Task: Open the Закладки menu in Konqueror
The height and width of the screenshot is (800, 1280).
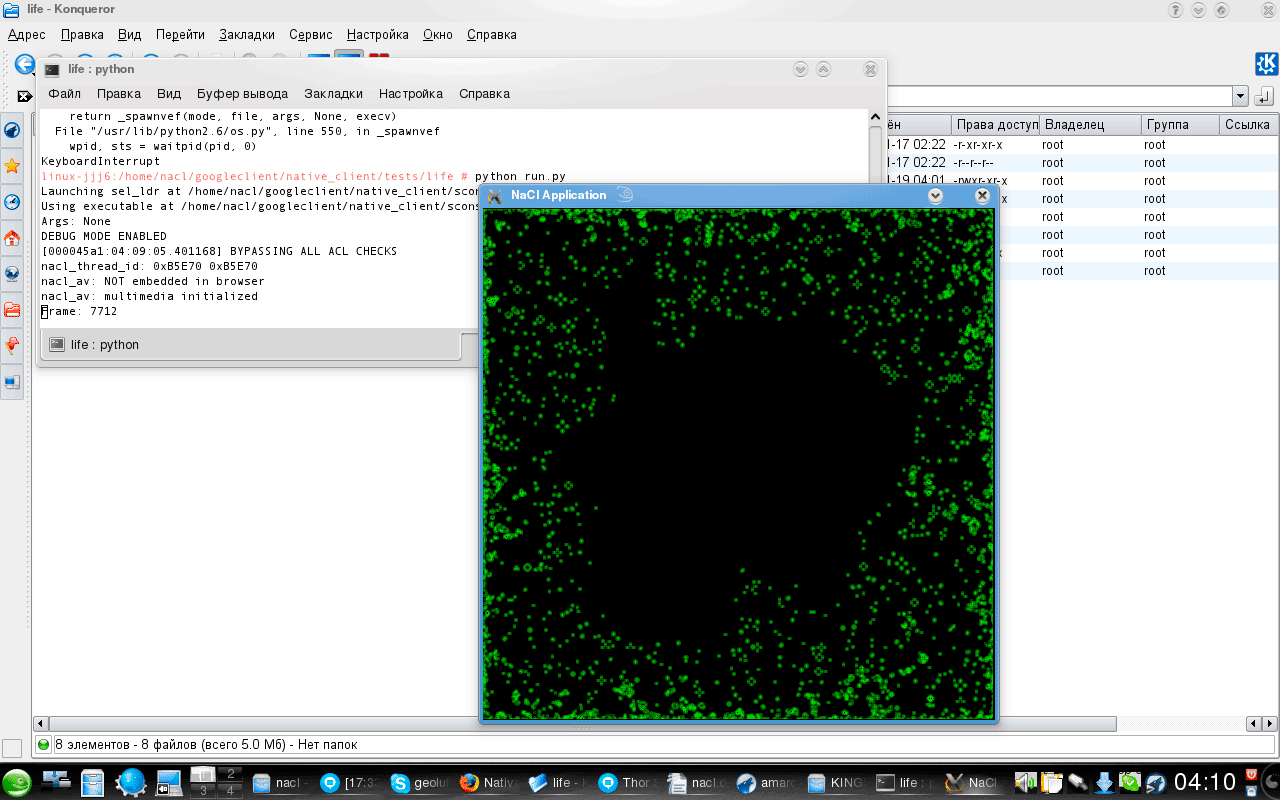Action: [247, 34]
